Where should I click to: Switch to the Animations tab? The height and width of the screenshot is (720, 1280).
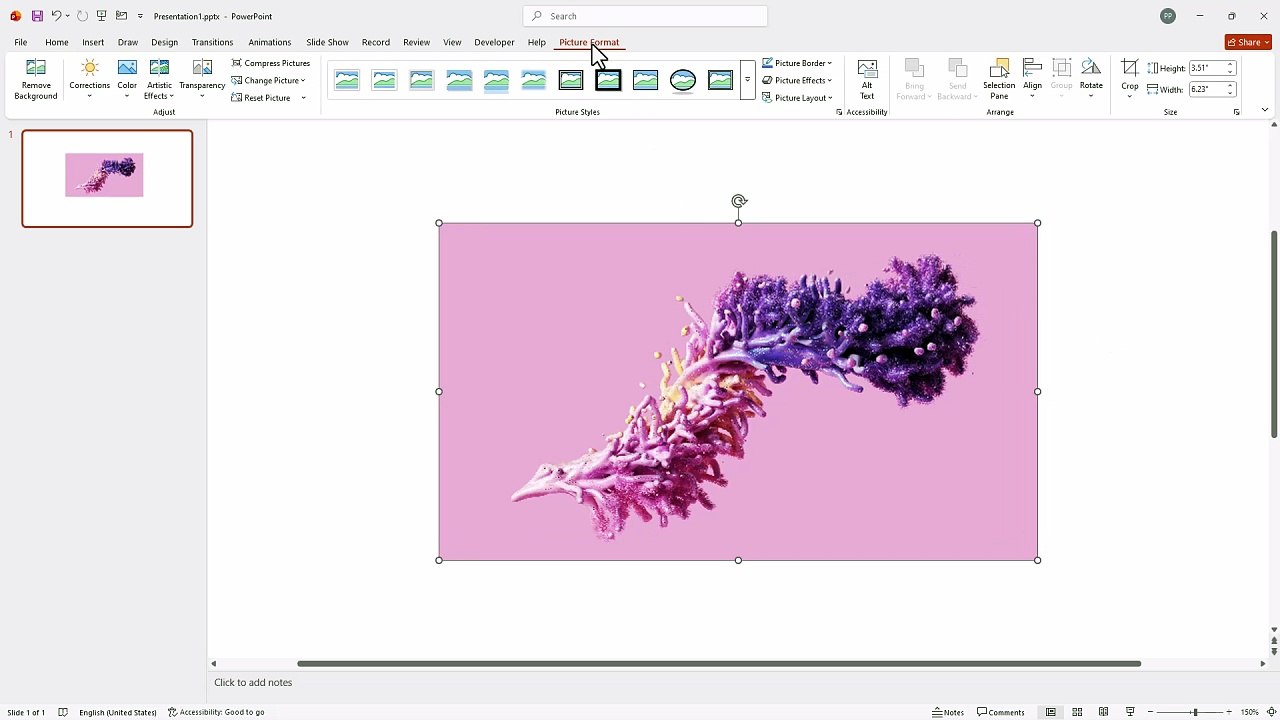pyautogui.click(x=269, y=42)
